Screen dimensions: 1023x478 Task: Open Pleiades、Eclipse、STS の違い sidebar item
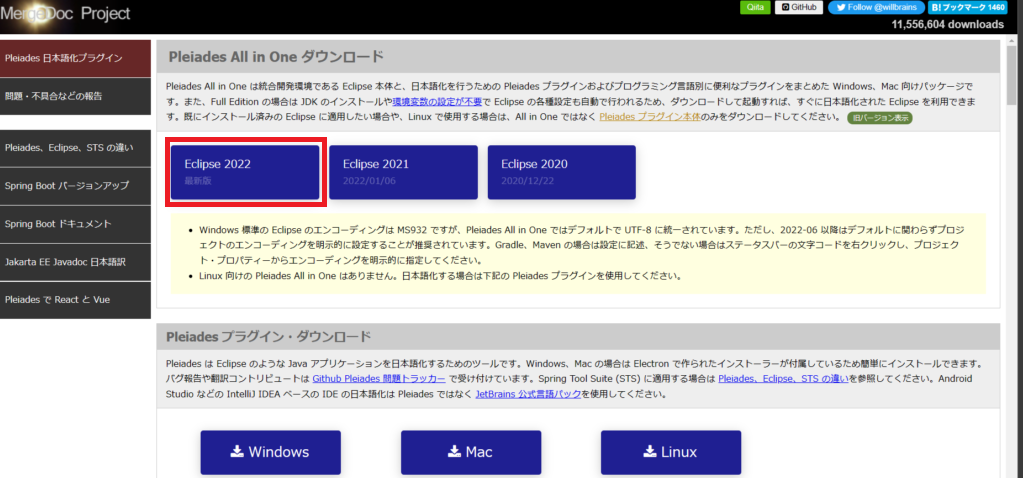tap(75, 147)
